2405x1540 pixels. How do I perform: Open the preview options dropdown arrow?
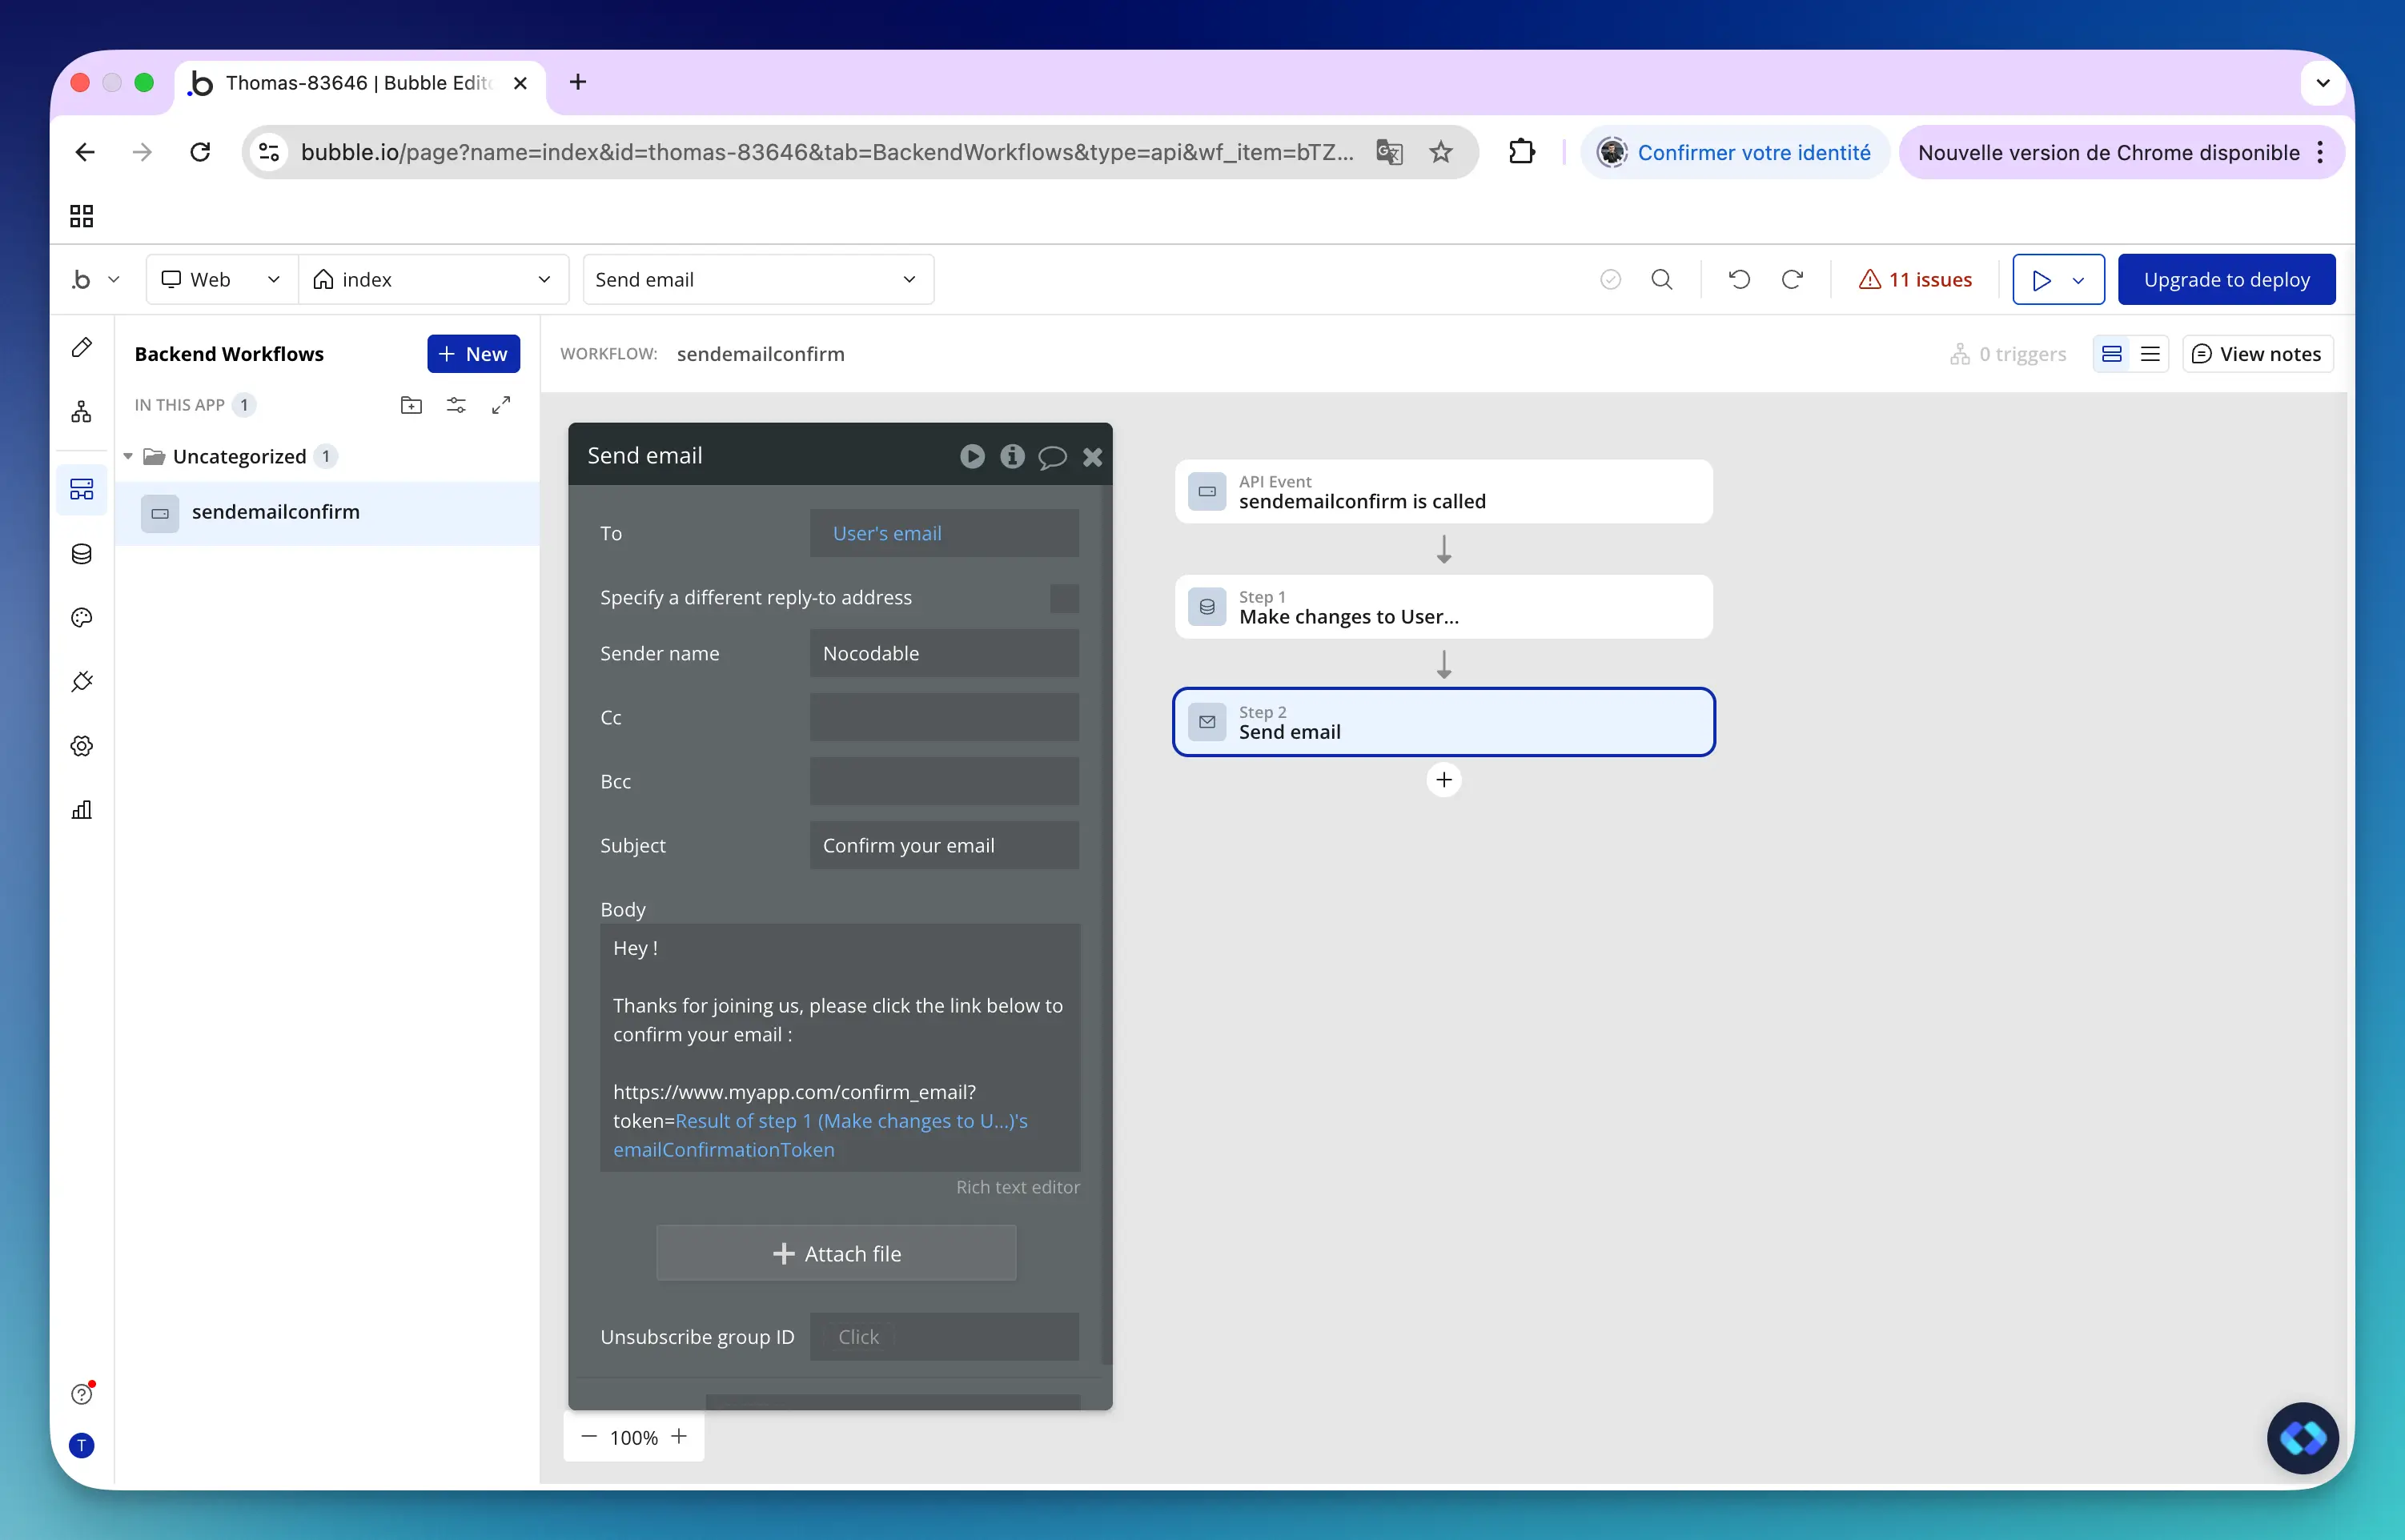(2079, 280)
